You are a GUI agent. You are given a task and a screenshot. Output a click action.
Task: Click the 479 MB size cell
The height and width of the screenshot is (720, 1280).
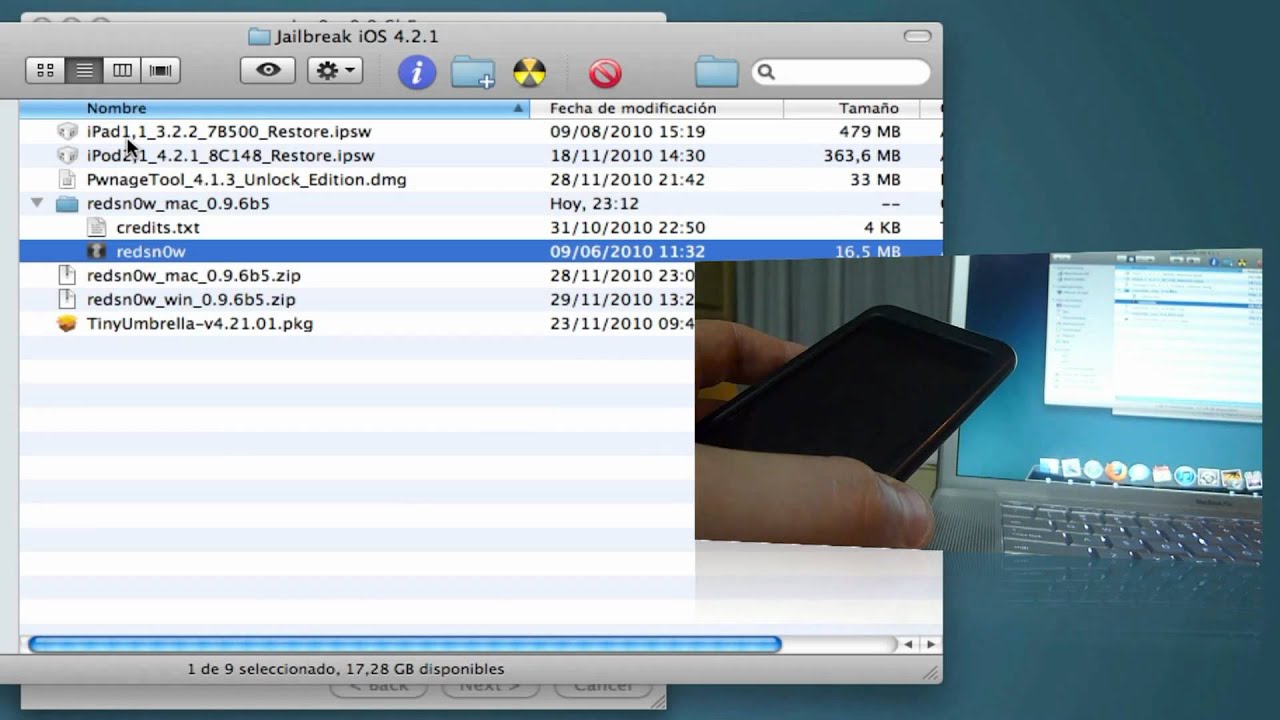point(869,131)
